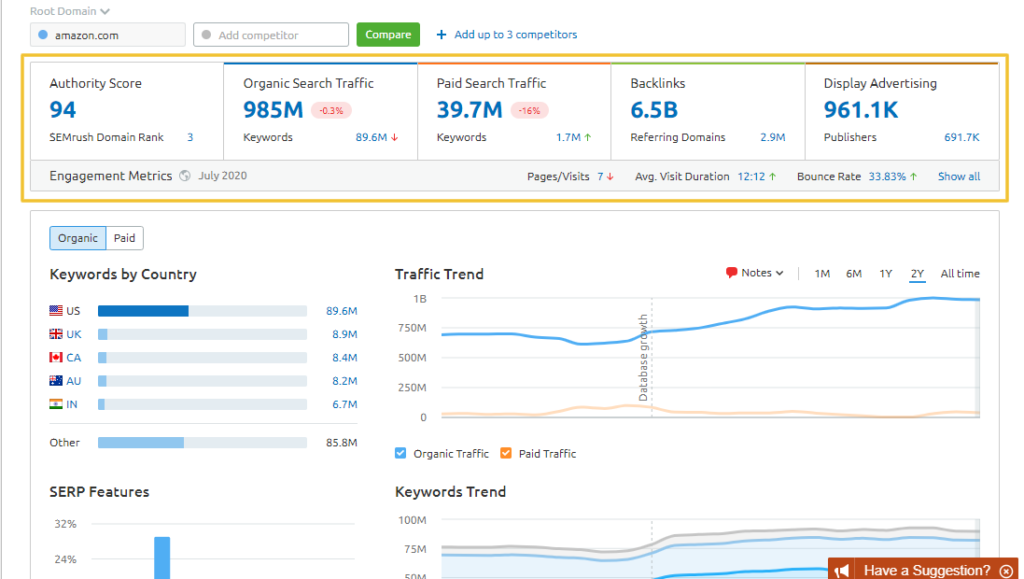Image resolution: width=1024 pixels, height=579 pixels.
Task: Uncheck the Paid Traffic checkbox
Action: [x=505, y=453]
